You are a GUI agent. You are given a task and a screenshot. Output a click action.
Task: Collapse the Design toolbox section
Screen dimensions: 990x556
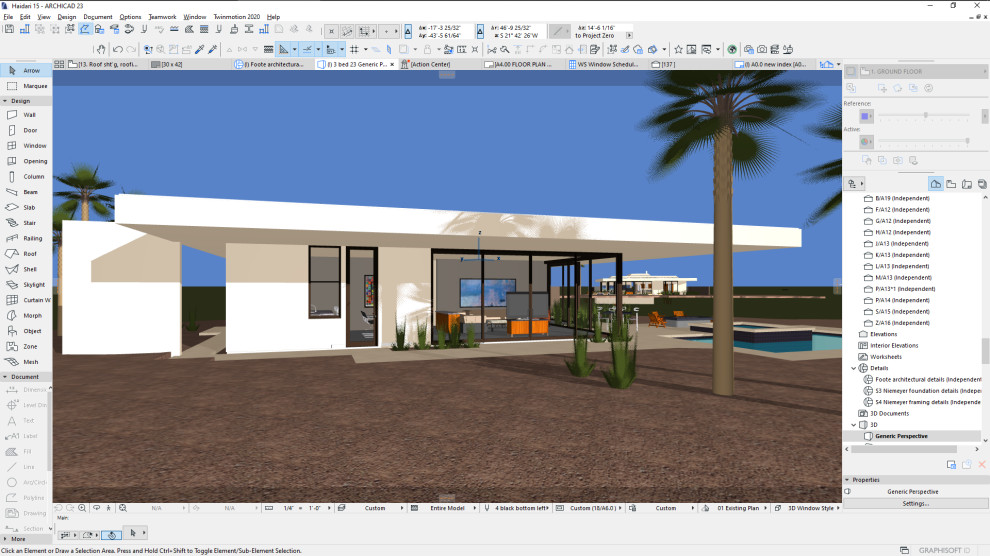tap(5, 101)
